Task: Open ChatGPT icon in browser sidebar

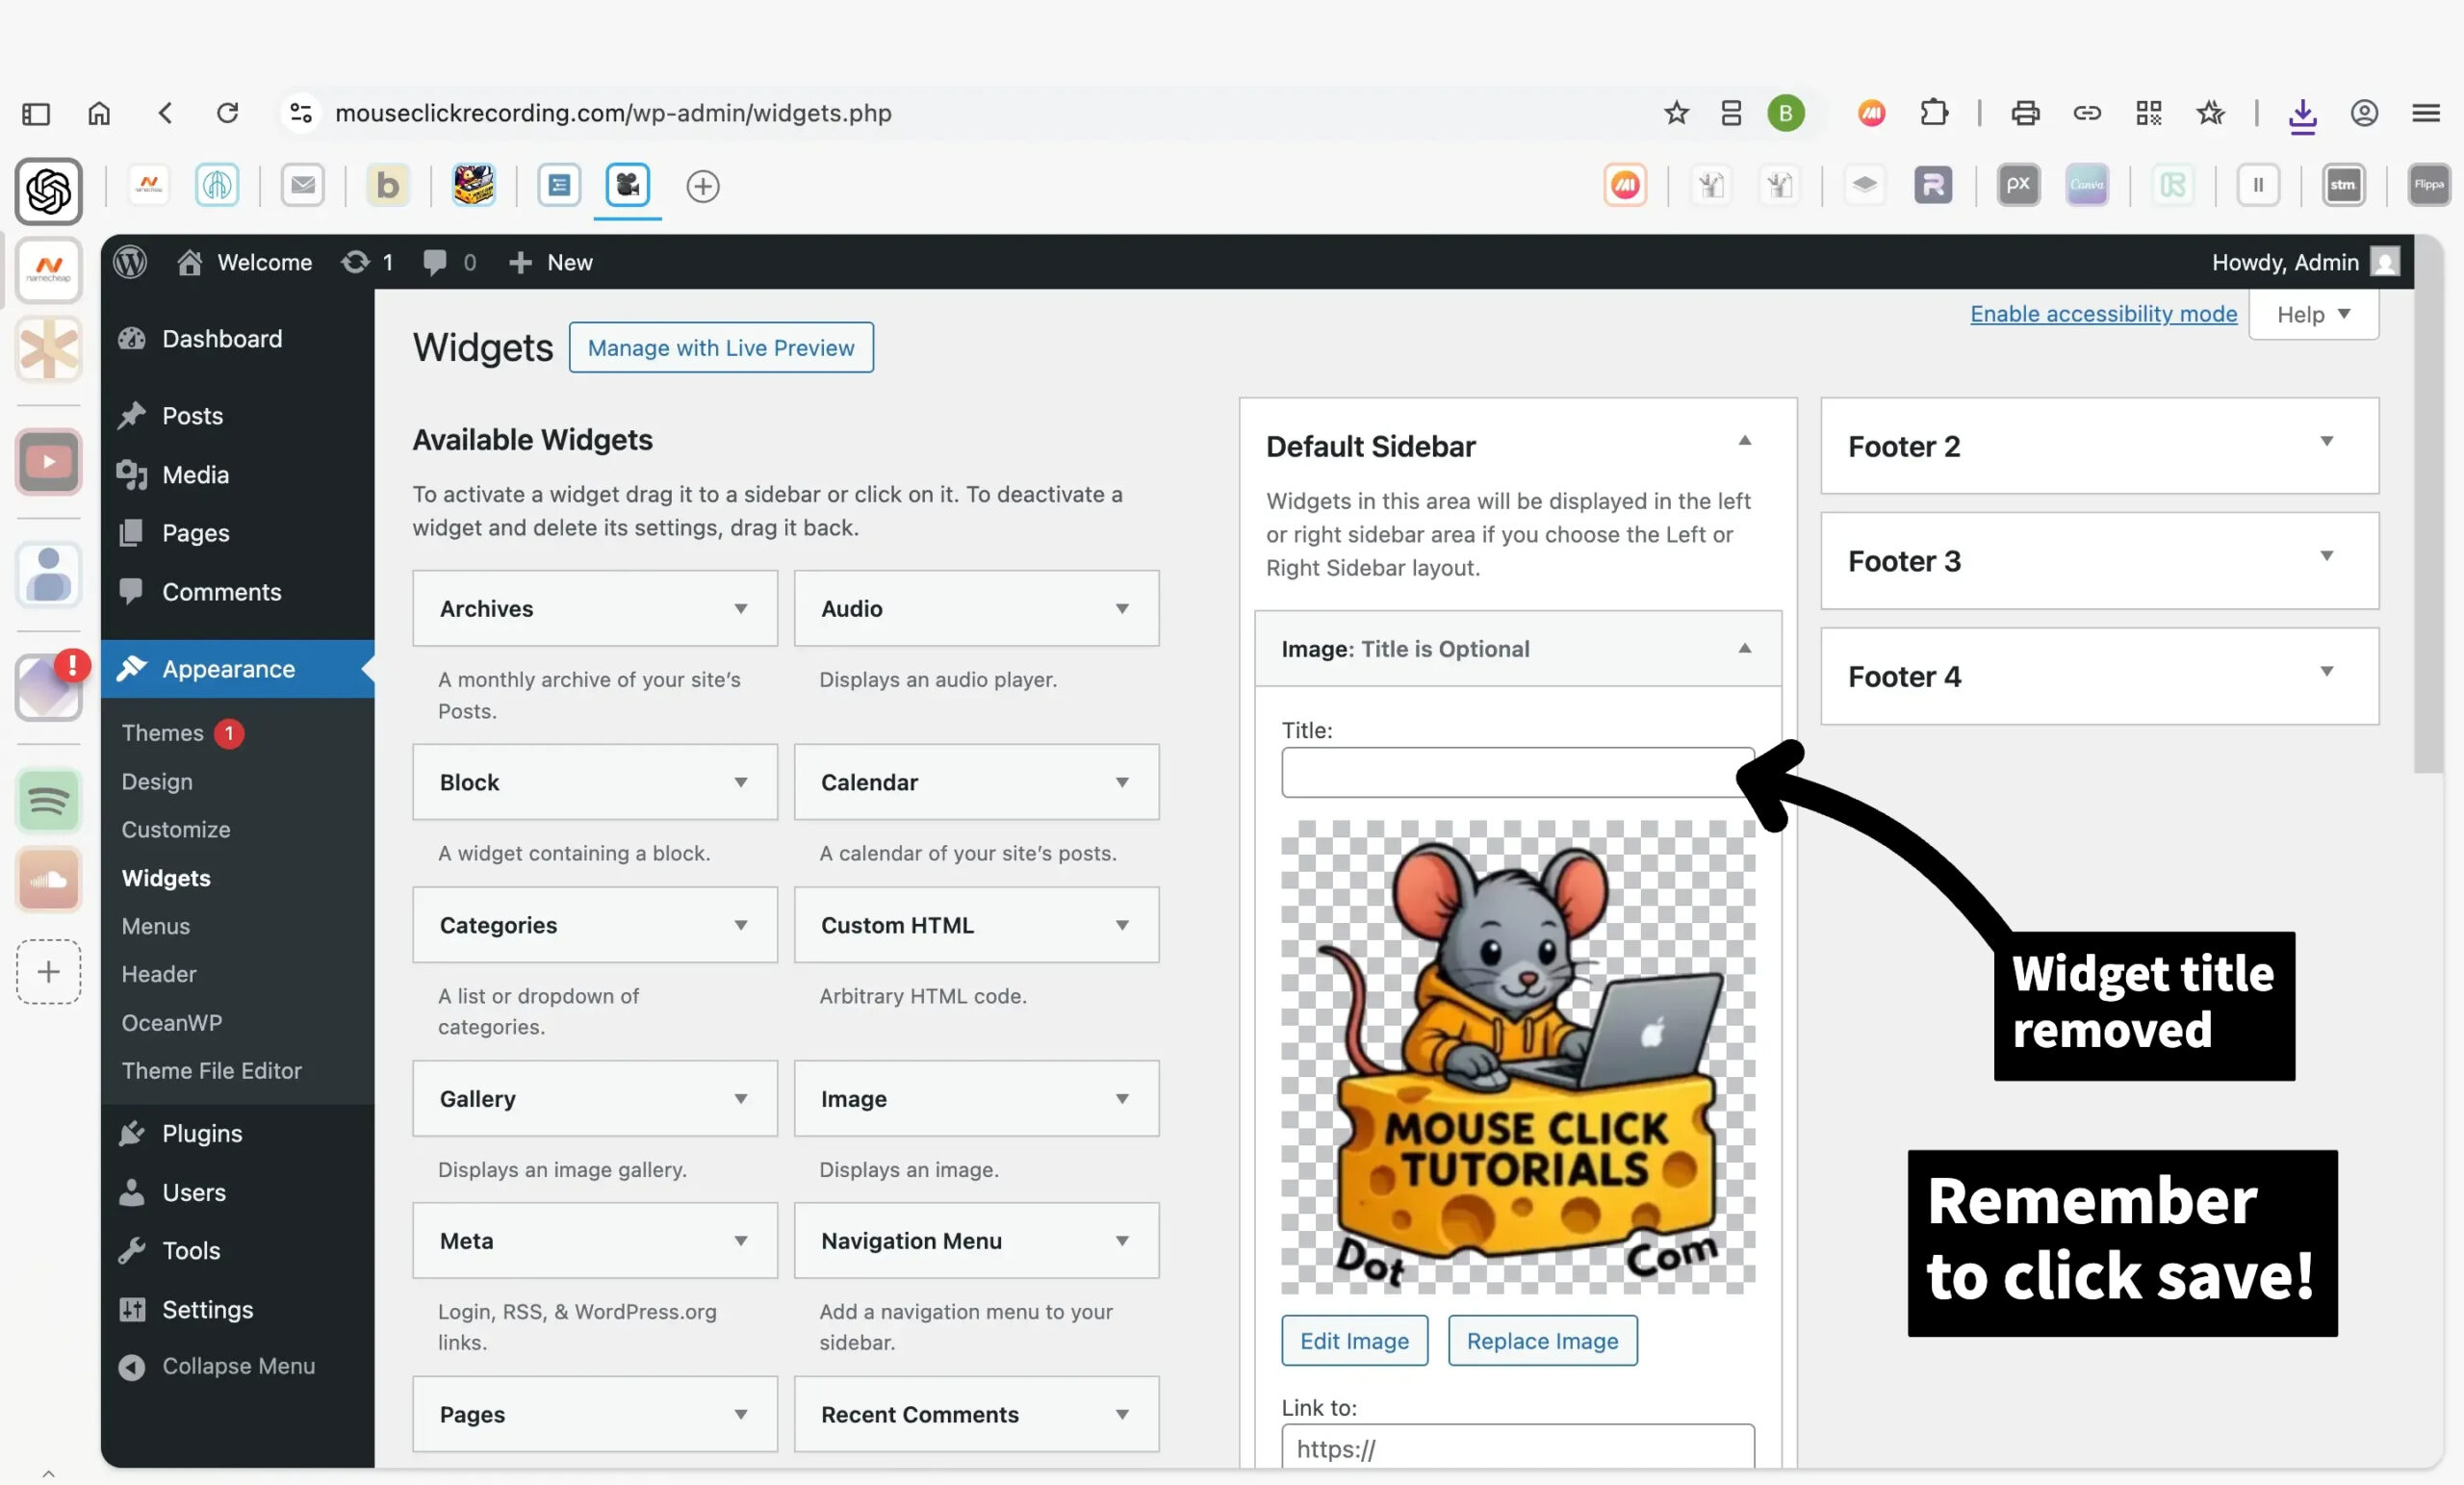Action: (x=49, y=190)
